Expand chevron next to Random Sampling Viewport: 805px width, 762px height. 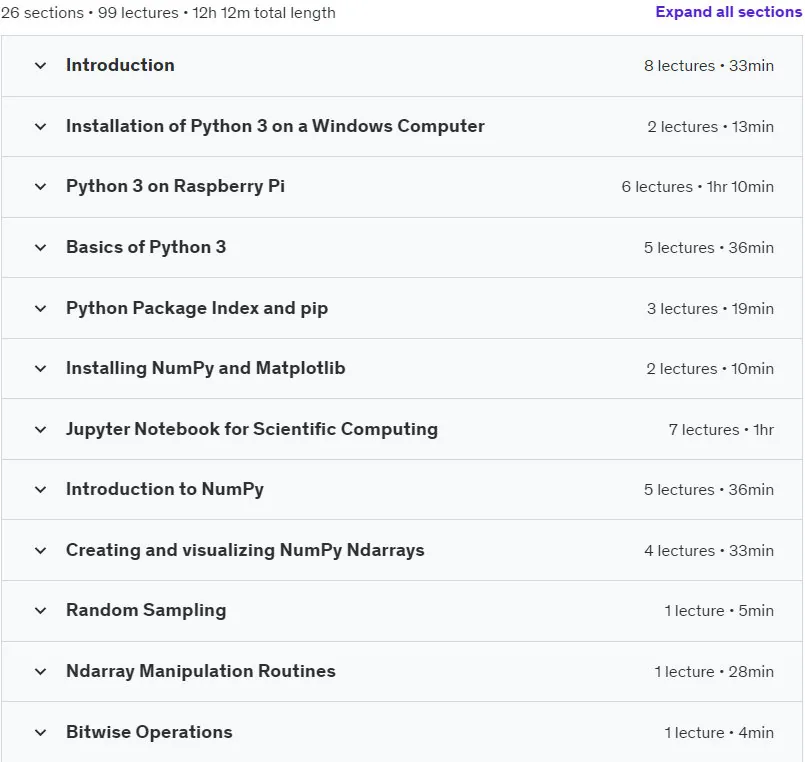click(41, 611)
